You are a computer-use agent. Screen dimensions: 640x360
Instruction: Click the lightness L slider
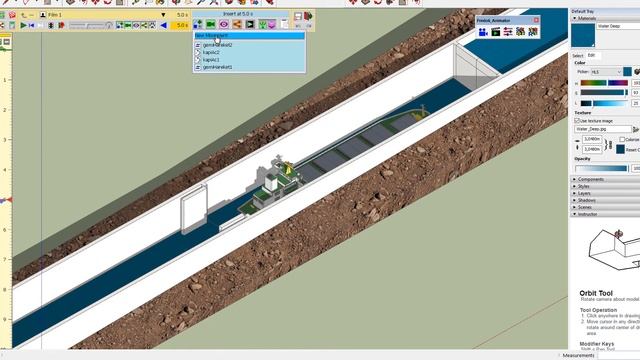[x=604, y=103]
